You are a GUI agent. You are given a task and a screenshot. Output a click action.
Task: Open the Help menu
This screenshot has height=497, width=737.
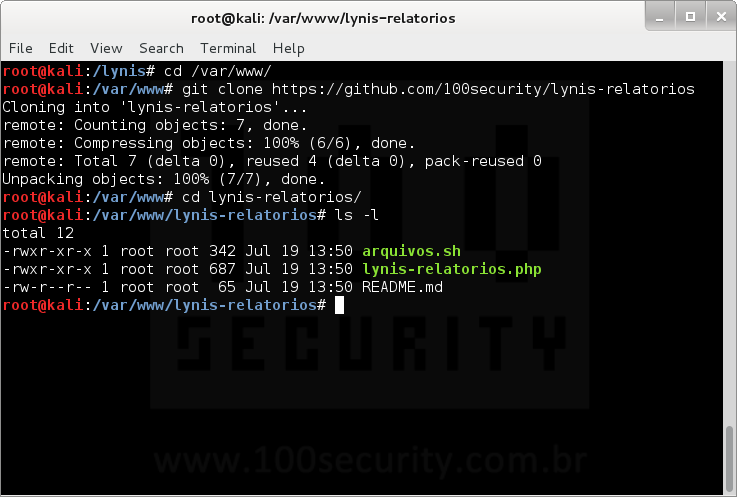point(288,48)
